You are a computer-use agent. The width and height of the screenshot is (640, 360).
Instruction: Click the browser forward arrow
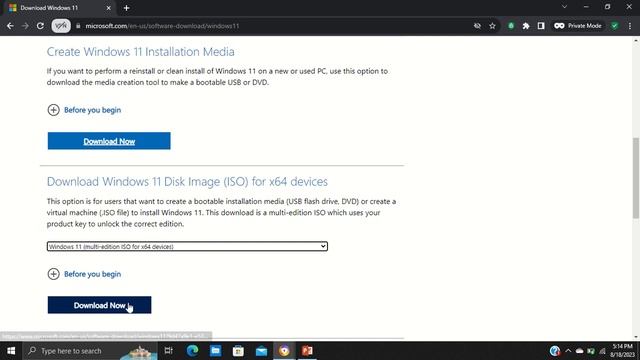tap(25, 26)
